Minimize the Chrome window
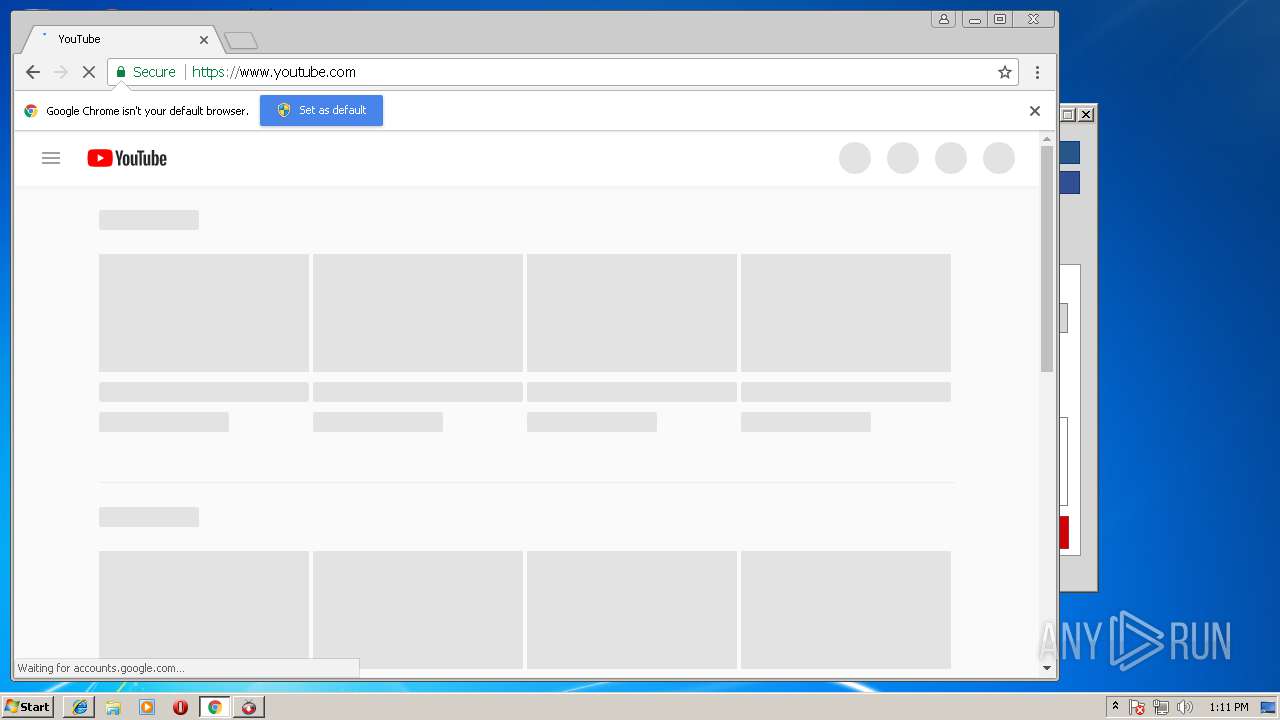 [975, 19]
